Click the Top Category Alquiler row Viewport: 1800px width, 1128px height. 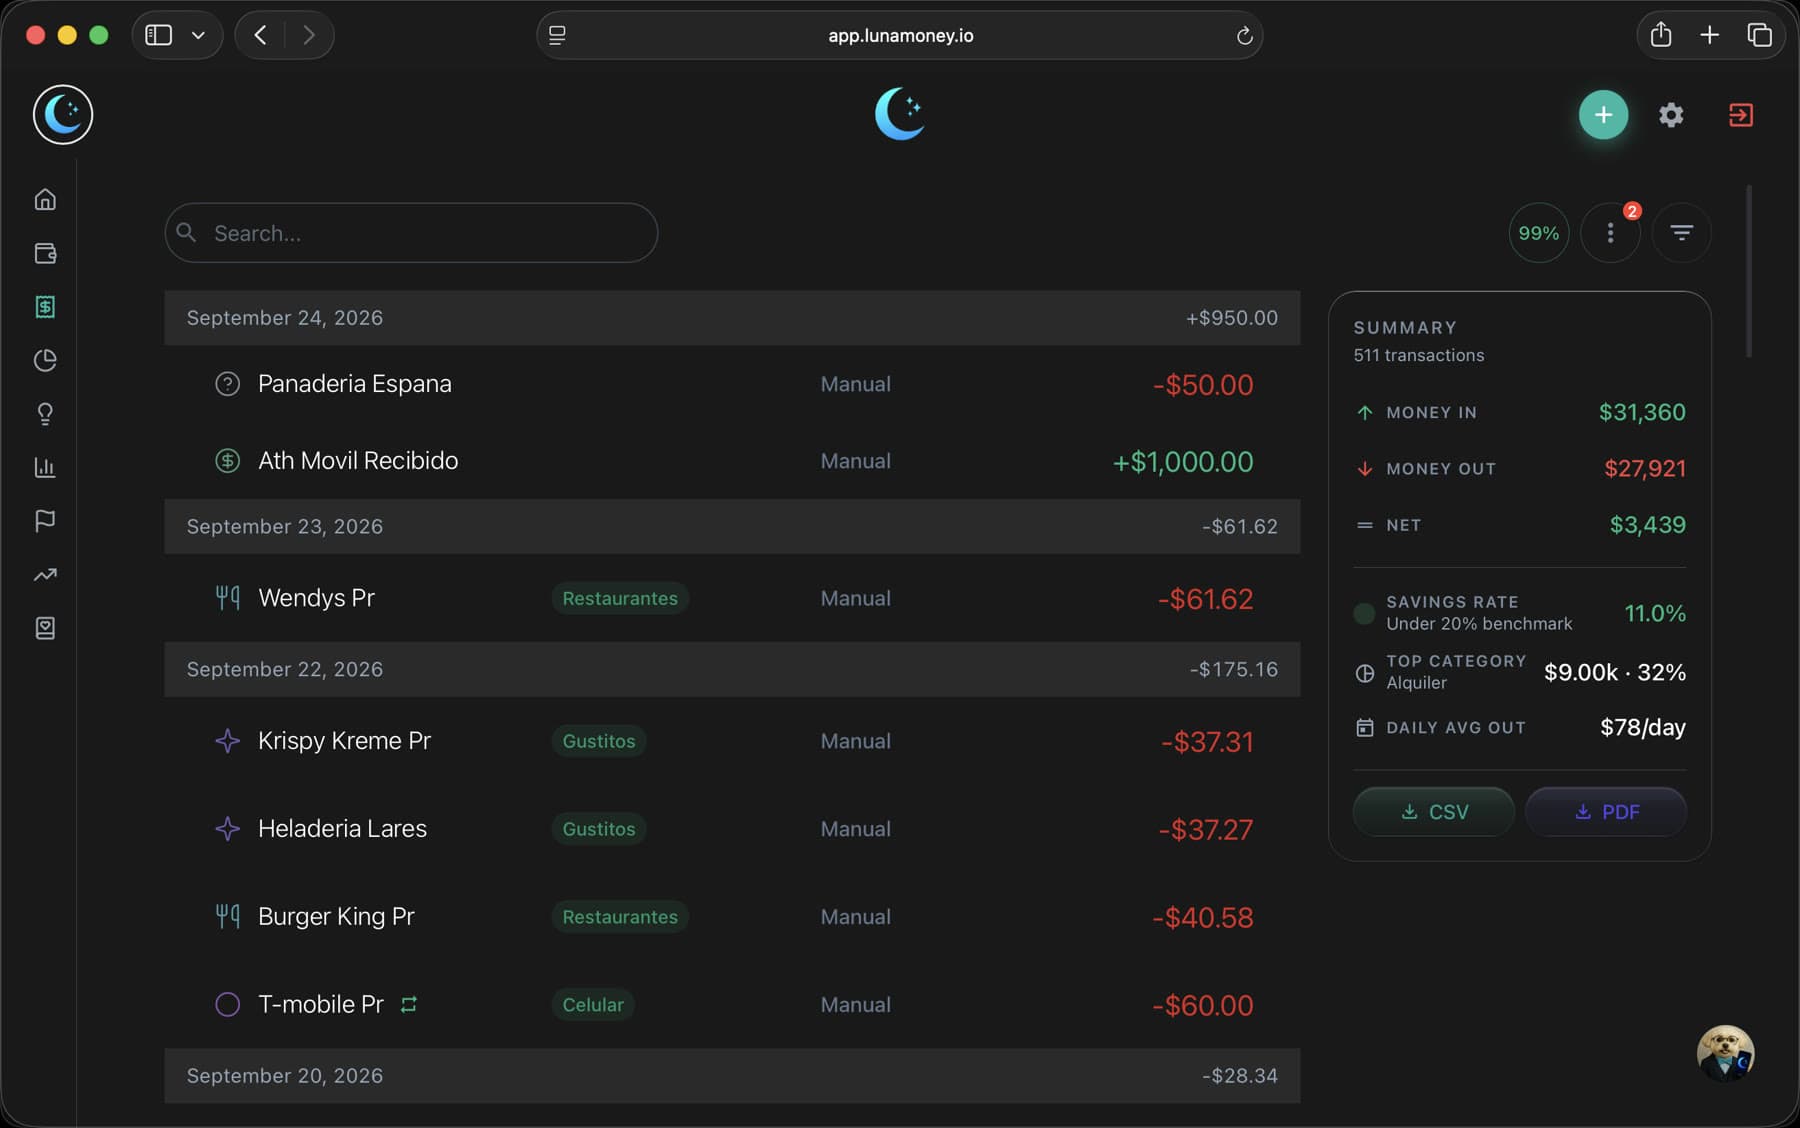[1519, 672]
